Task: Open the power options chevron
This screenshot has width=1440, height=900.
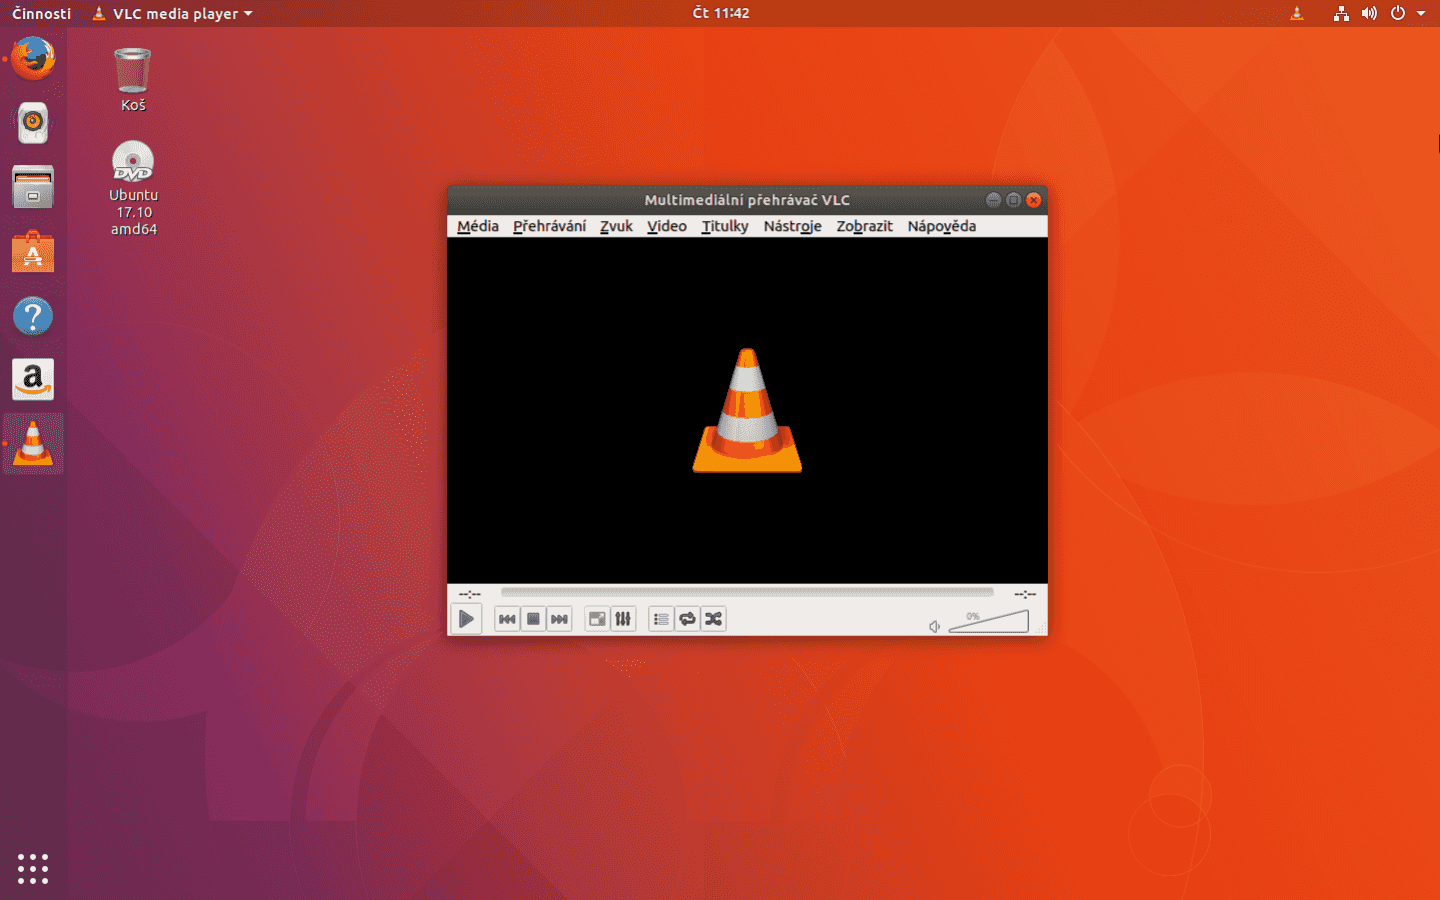Action: pos(1397,13)
